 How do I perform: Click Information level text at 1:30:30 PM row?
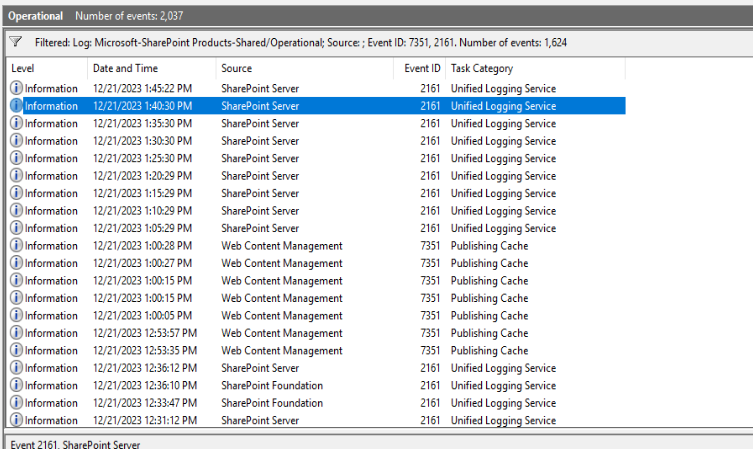(51, 141)
